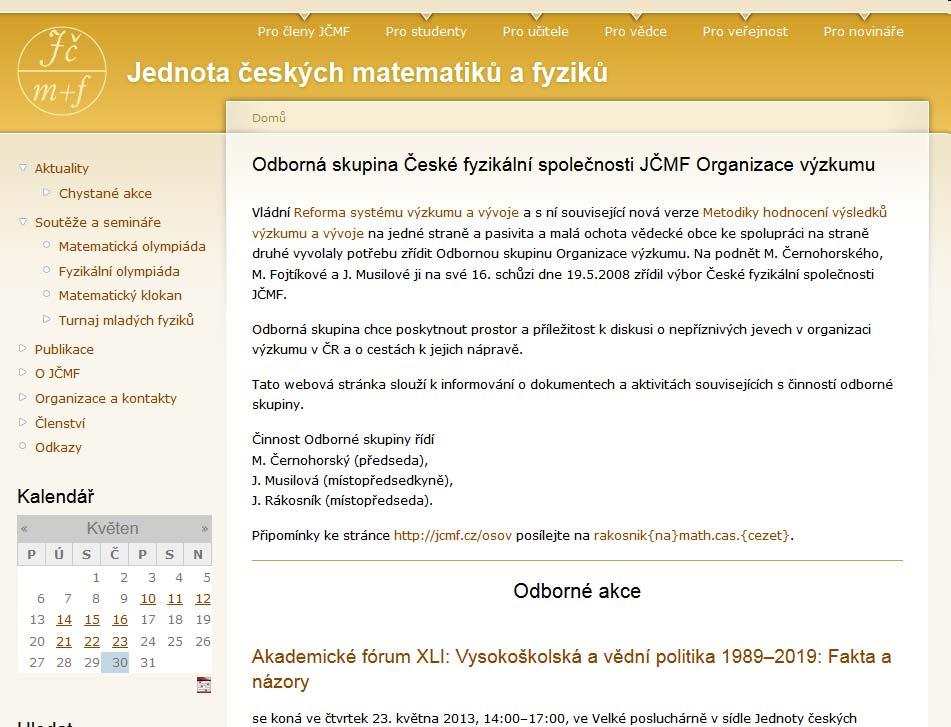Select calendar day 11
Image resolution: width=951 pixels, height=727 pixels.
tap(175, 598)
